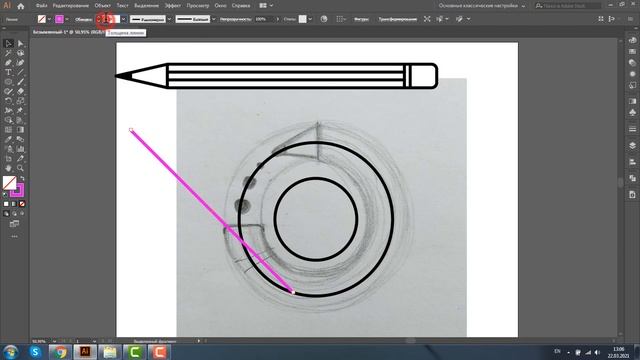The image size is (640, 360).
Task: Select the Magic Wand tool
Action: tap(8, 53)
